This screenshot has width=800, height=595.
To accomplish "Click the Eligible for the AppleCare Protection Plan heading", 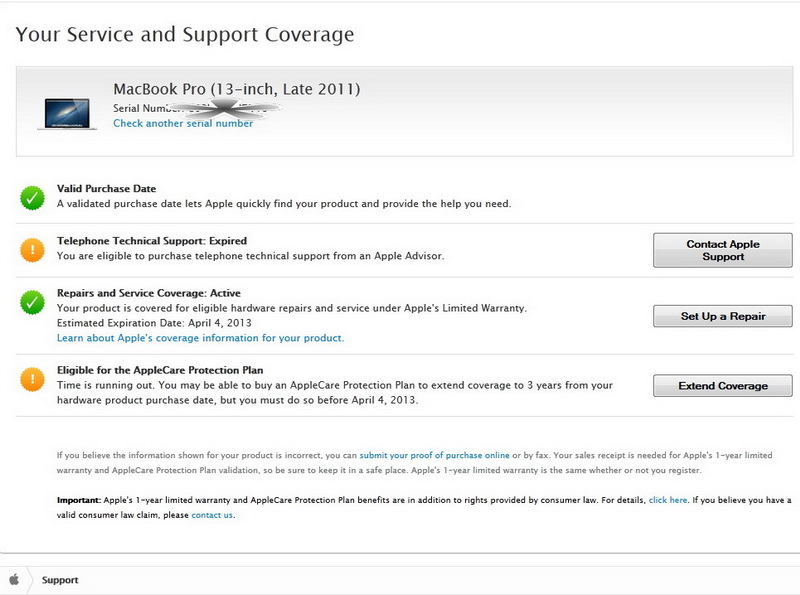I will (x=160, y=370).
